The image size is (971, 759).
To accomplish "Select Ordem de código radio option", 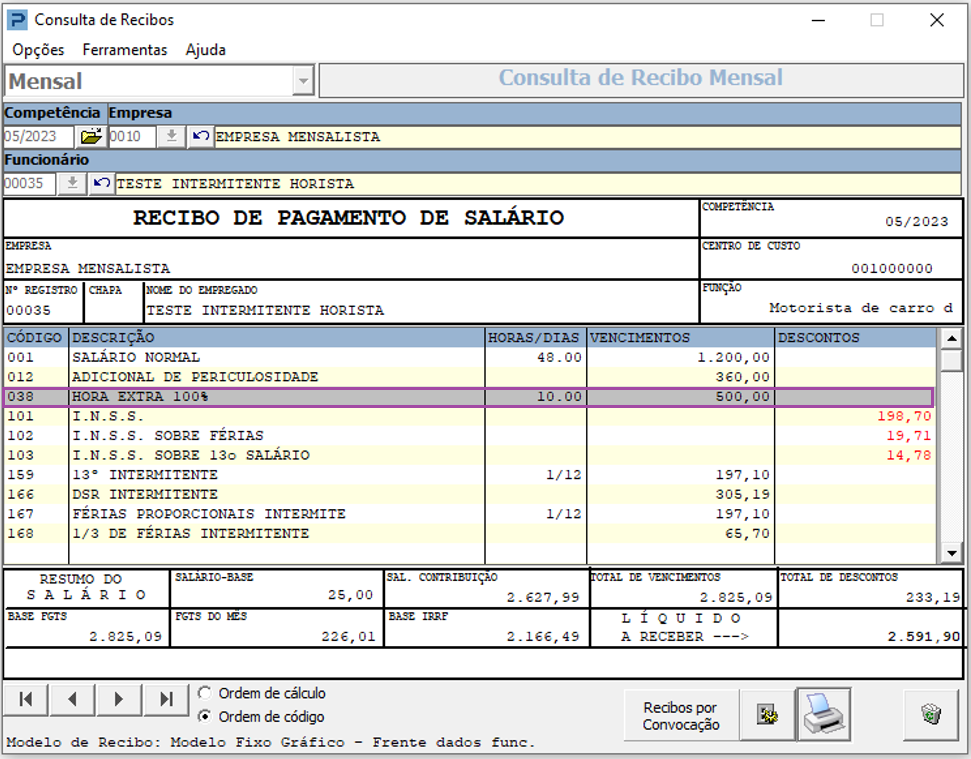I will pyautogui.click(x=205, y=716).
